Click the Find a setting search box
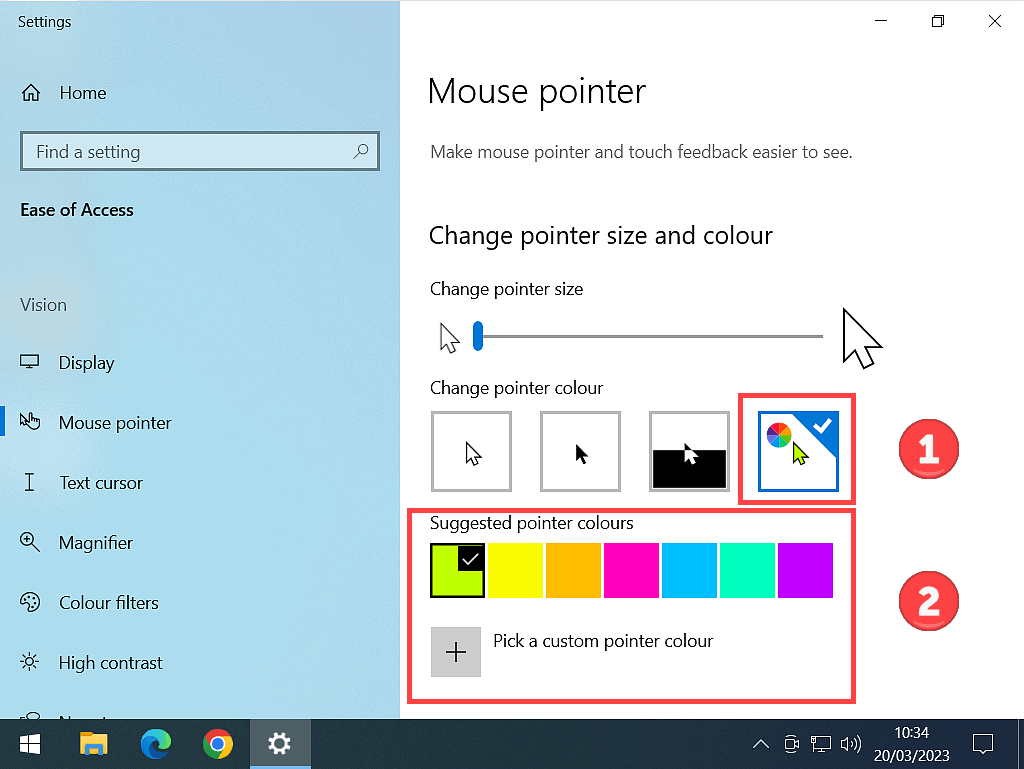Screen dimensions: 1024x769 click(x=190, y=152)
